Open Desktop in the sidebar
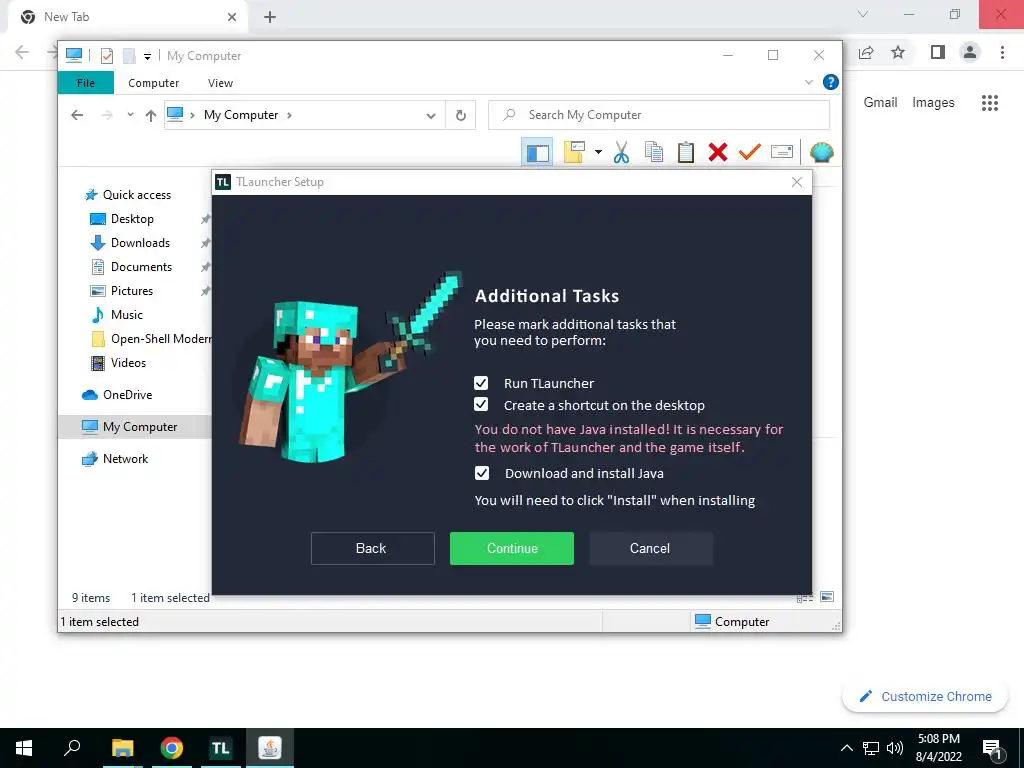Screen dimensions: 1024x768 tap(132, 219)
